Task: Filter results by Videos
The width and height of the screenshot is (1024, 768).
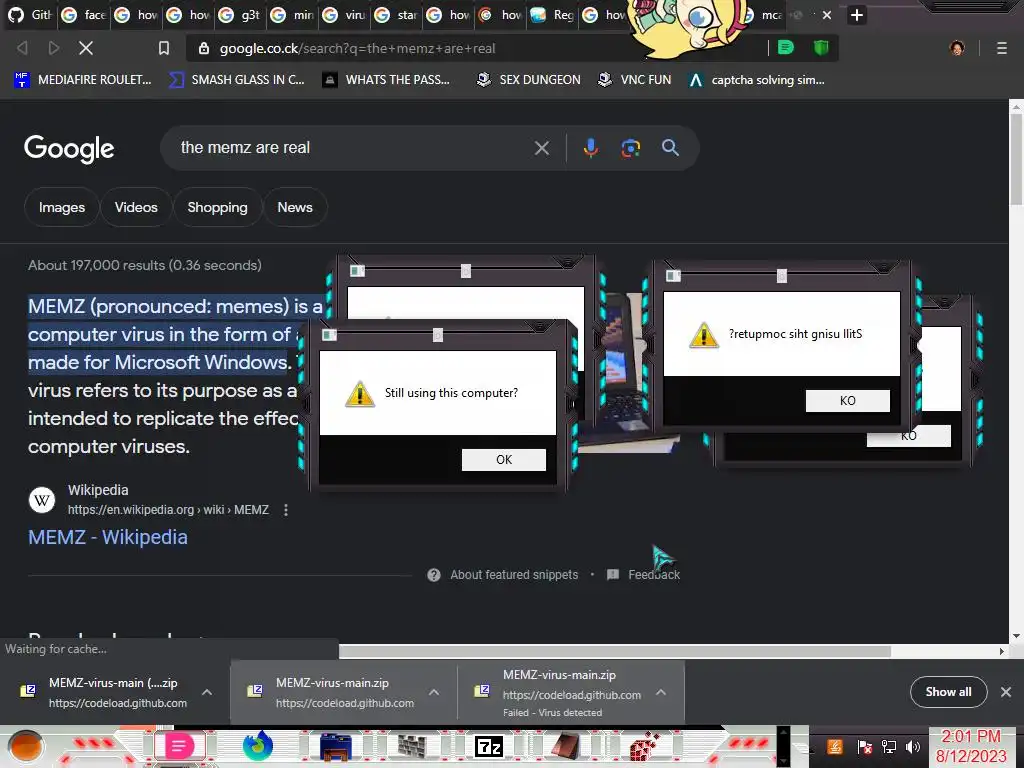Action: 136,207
